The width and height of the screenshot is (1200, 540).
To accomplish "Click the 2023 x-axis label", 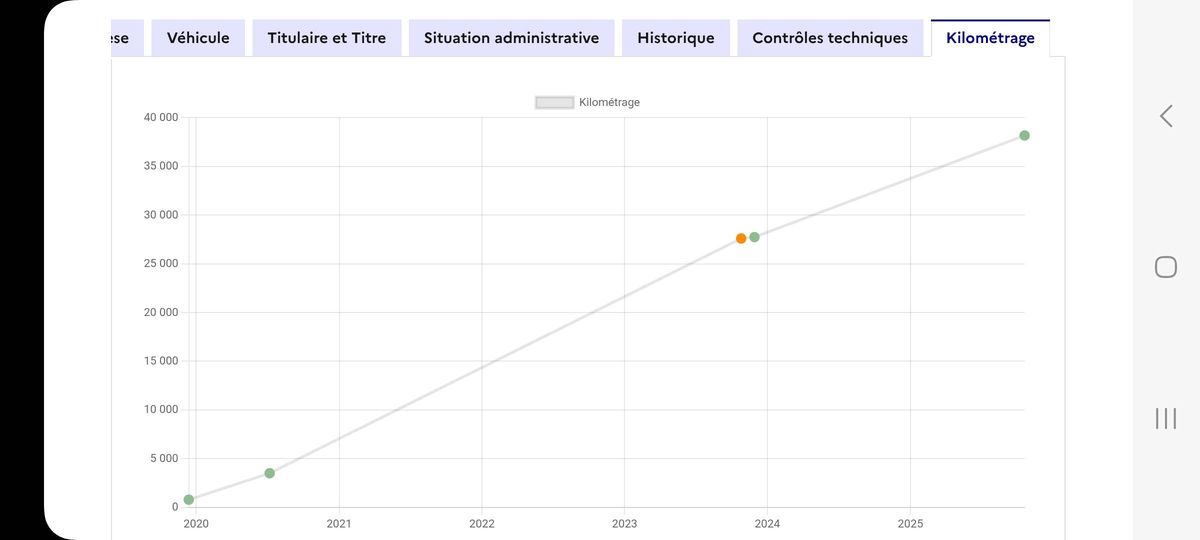I will coord(624,523).
